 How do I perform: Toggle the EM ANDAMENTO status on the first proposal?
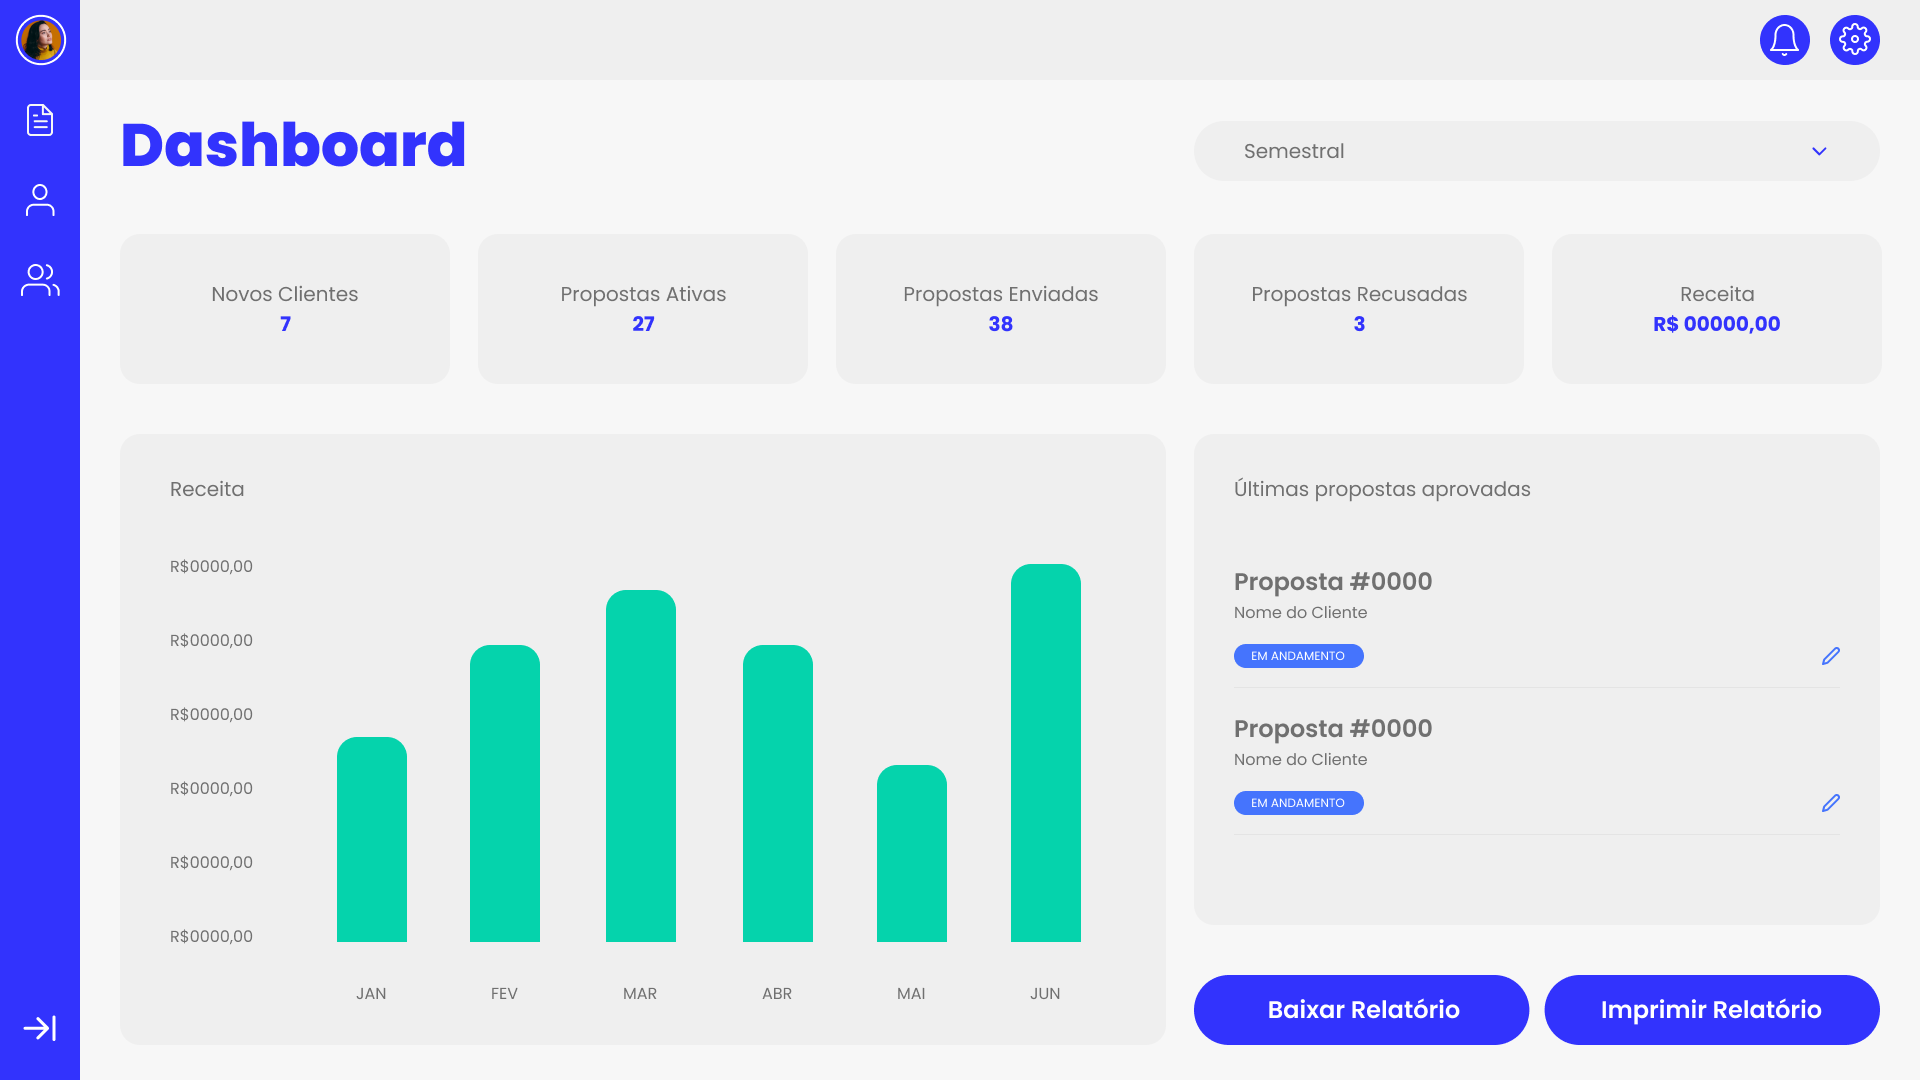click(x=1298, y=655)
